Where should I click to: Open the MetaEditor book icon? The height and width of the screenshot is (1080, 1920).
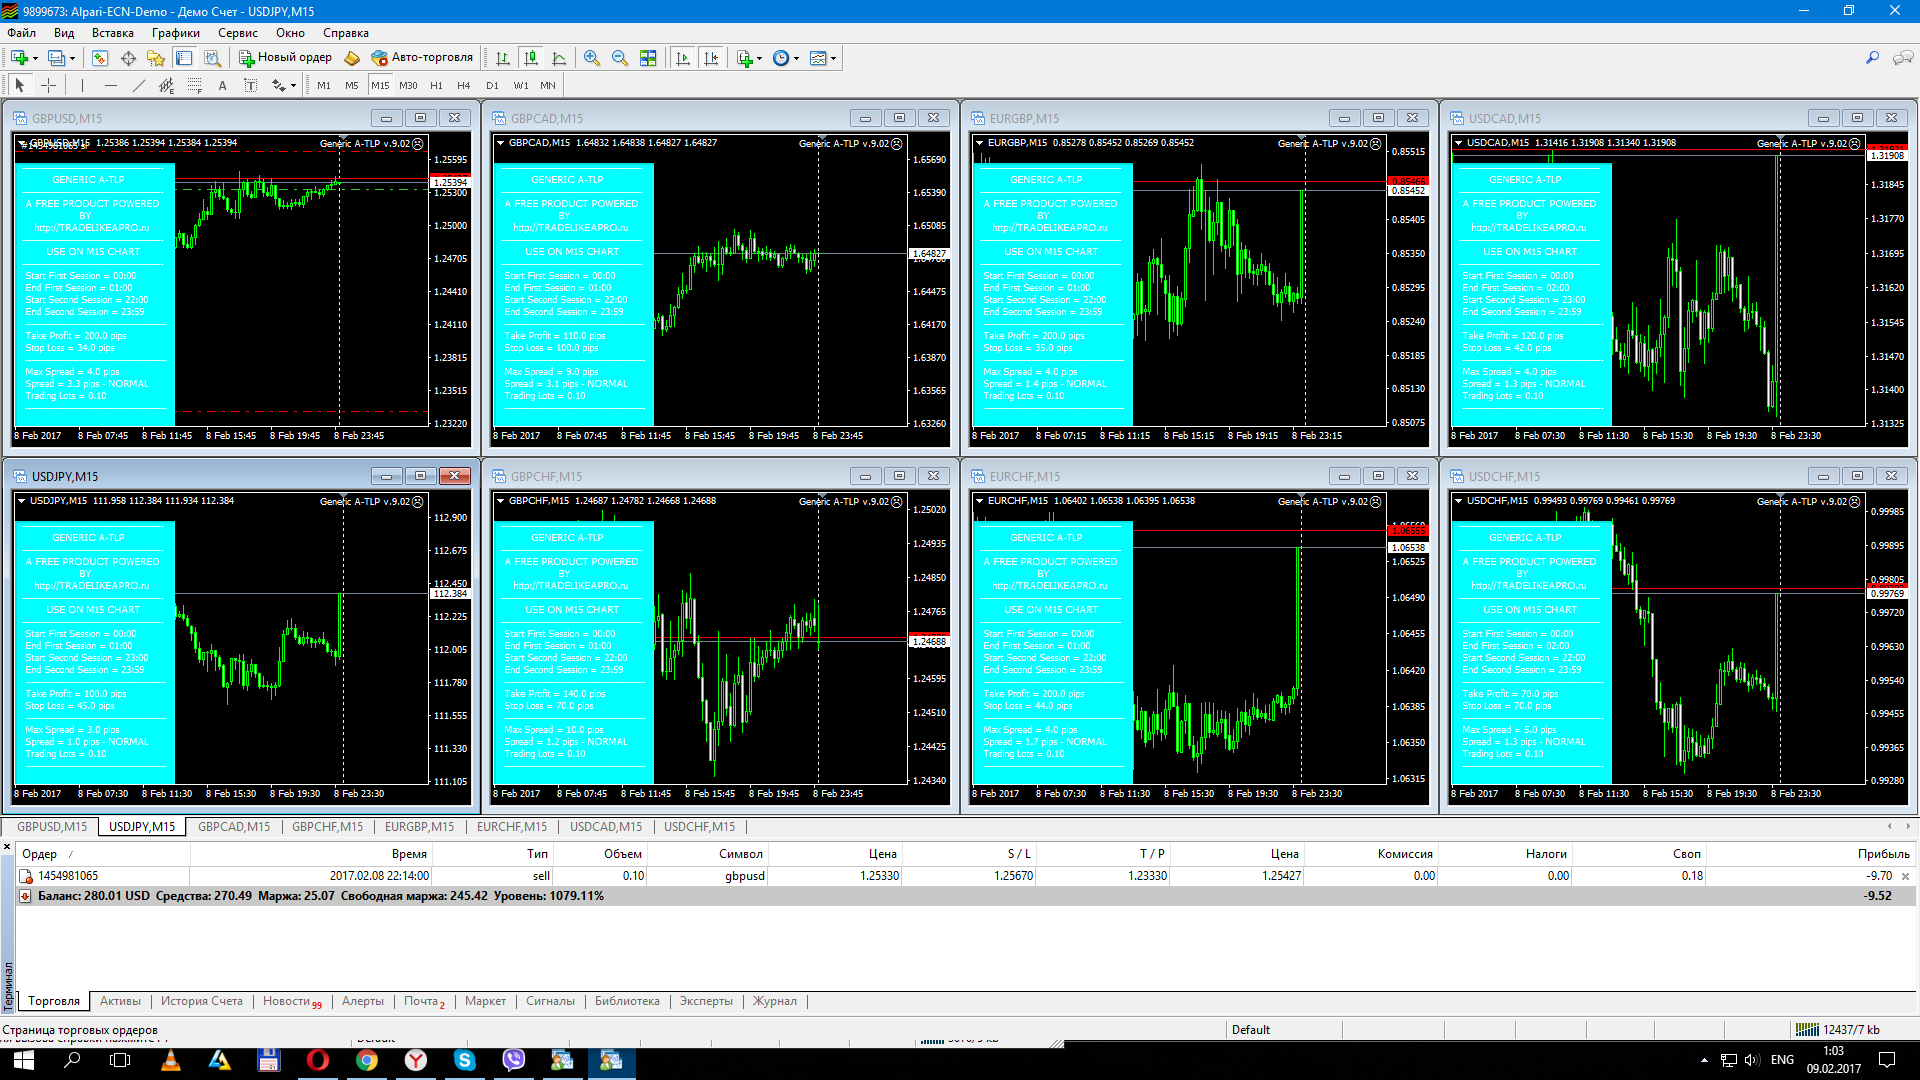[352, 58]
